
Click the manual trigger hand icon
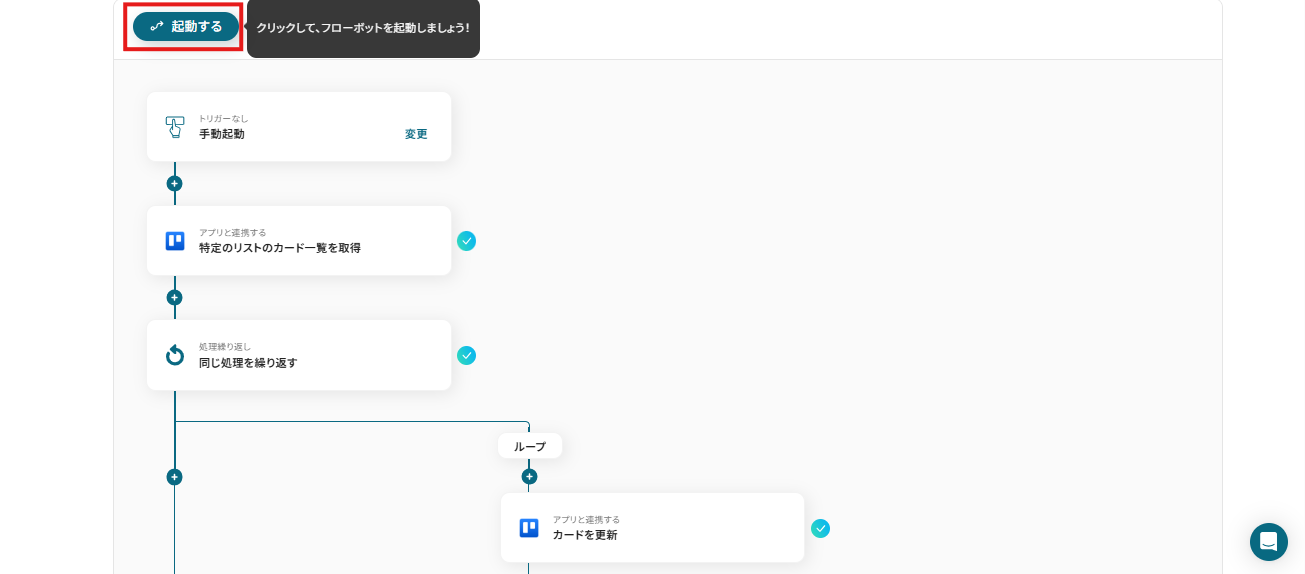(175, 127)
